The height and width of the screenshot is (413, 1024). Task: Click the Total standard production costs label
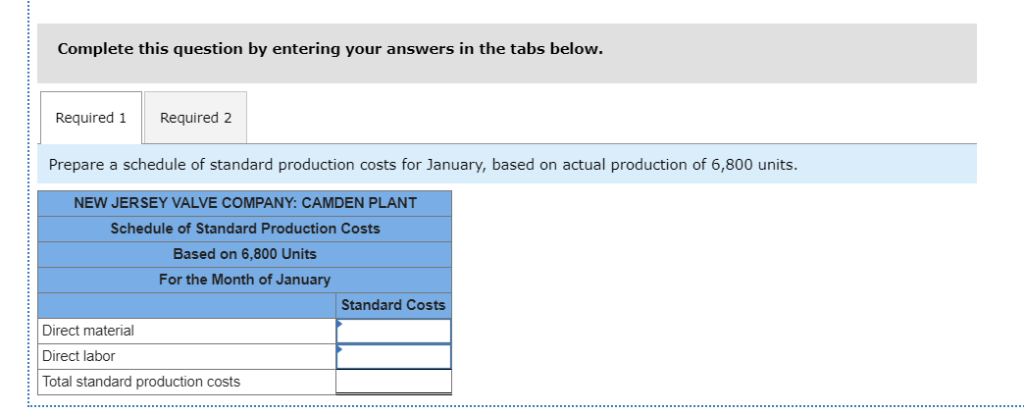(x=141, y=382)
